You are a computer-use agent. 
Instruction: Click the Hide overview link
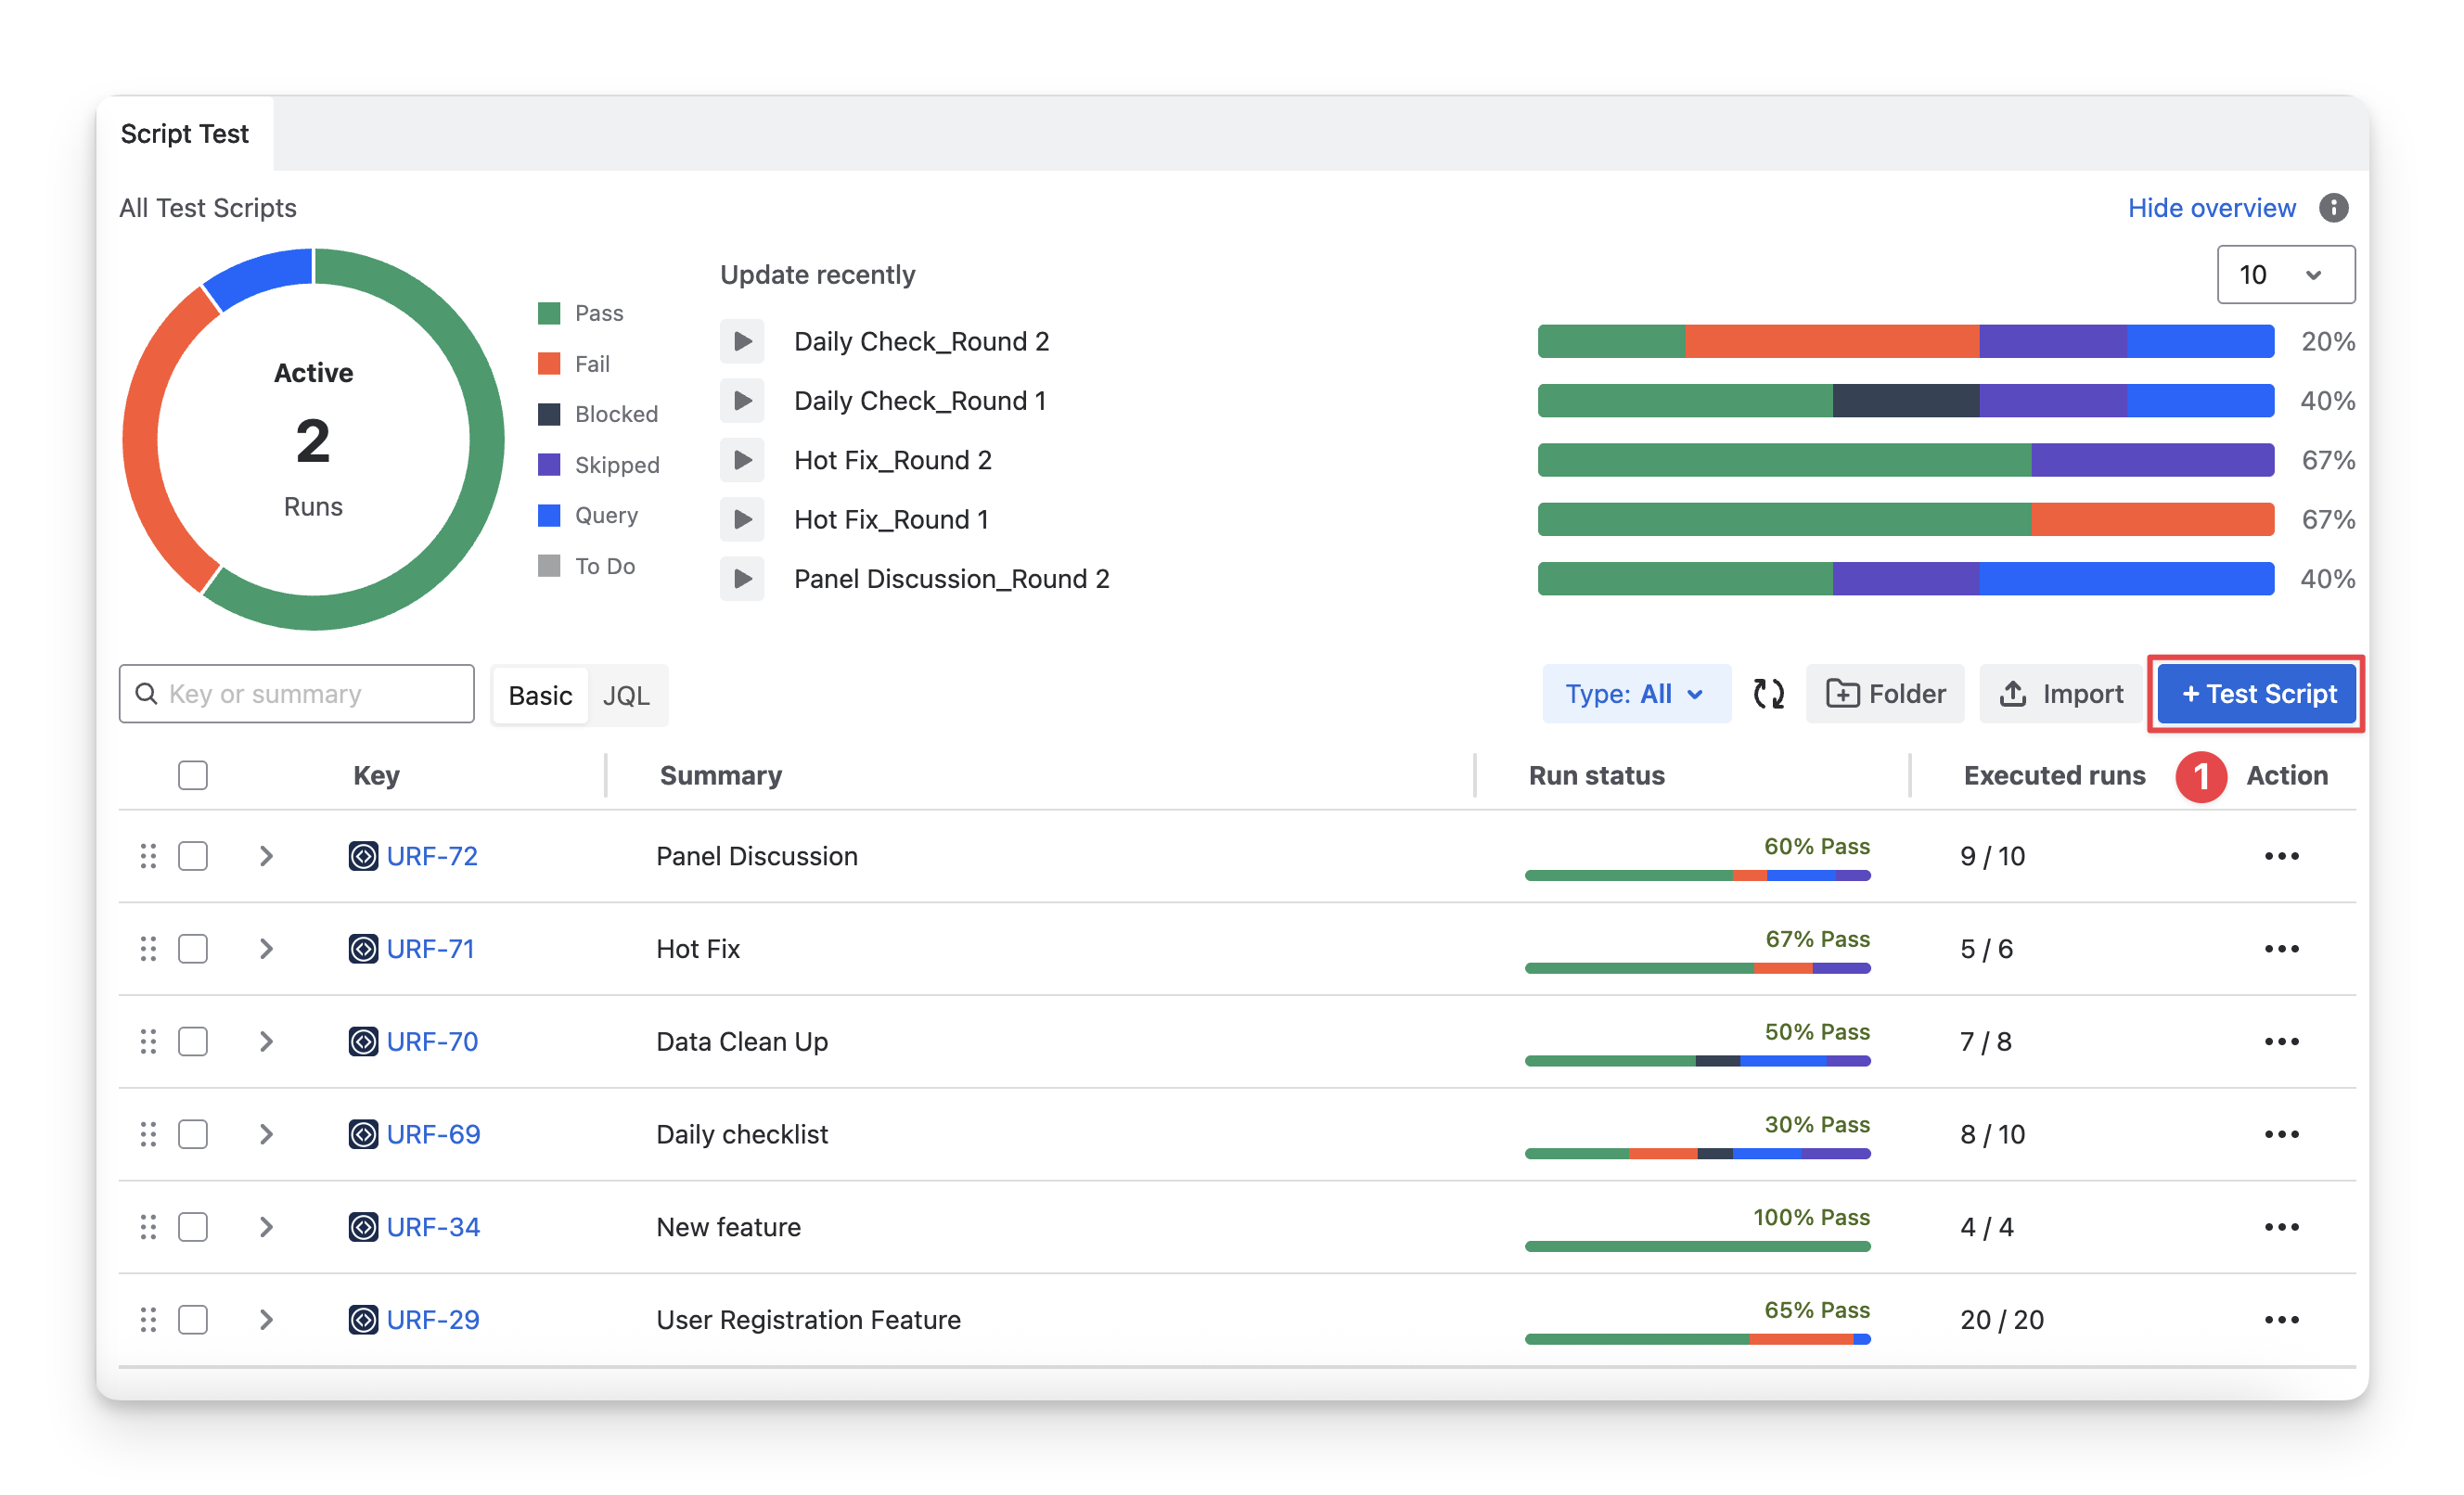coord(2211,208)
